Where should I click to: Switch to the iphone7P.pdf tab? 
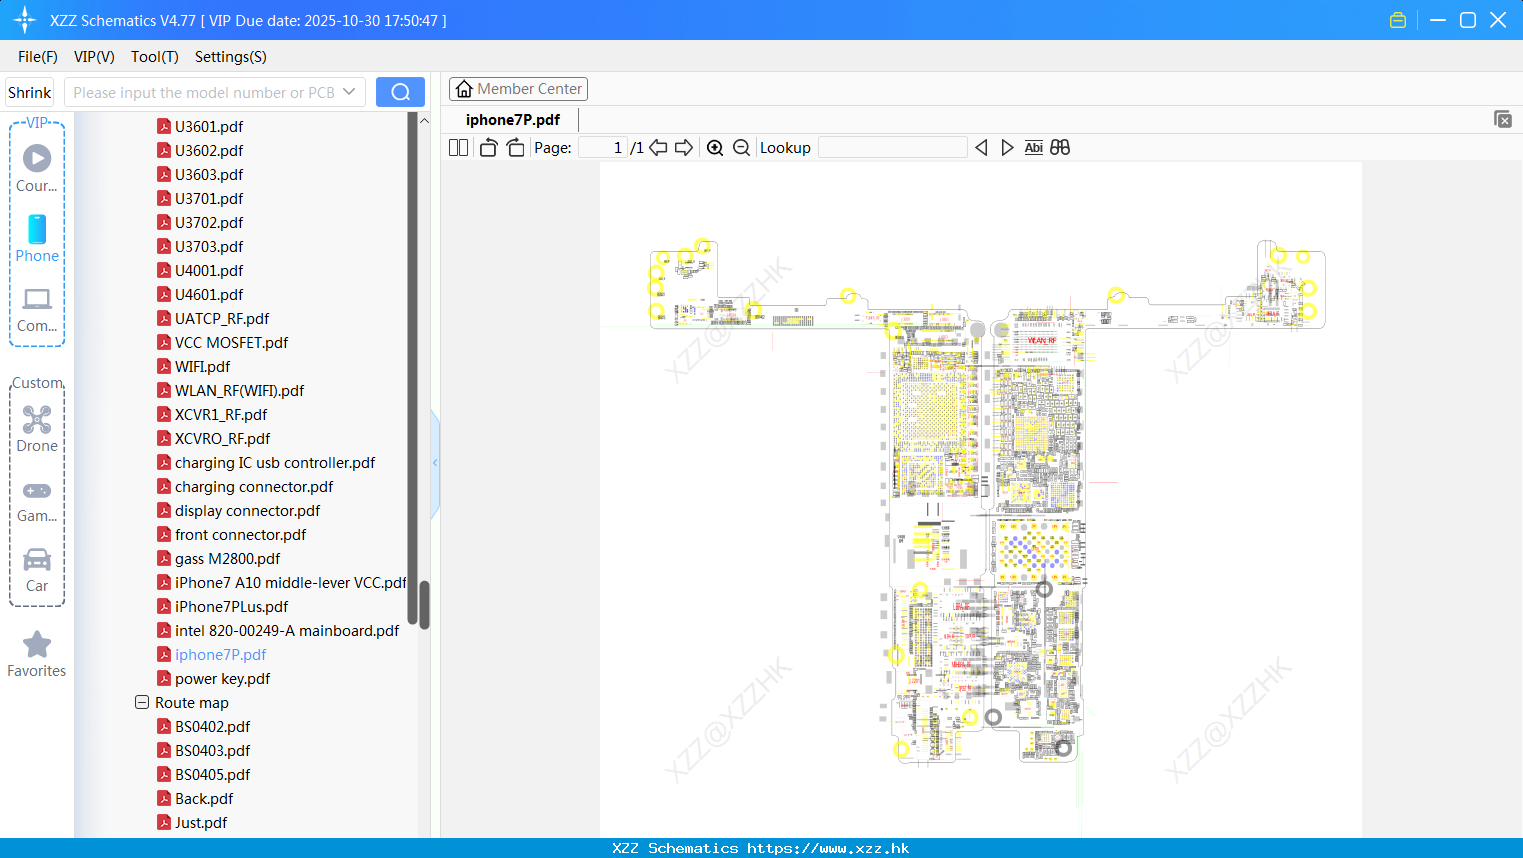pos(513,119)
